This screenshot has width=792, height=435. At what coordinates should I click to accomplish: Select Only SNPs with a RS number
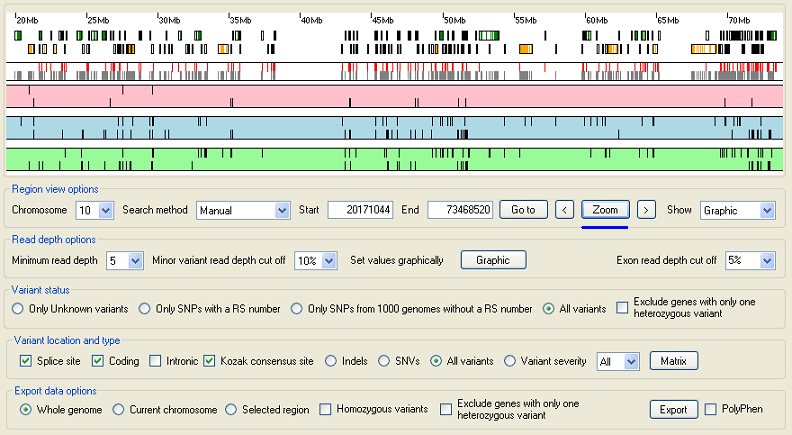click(x=144, y=309)
